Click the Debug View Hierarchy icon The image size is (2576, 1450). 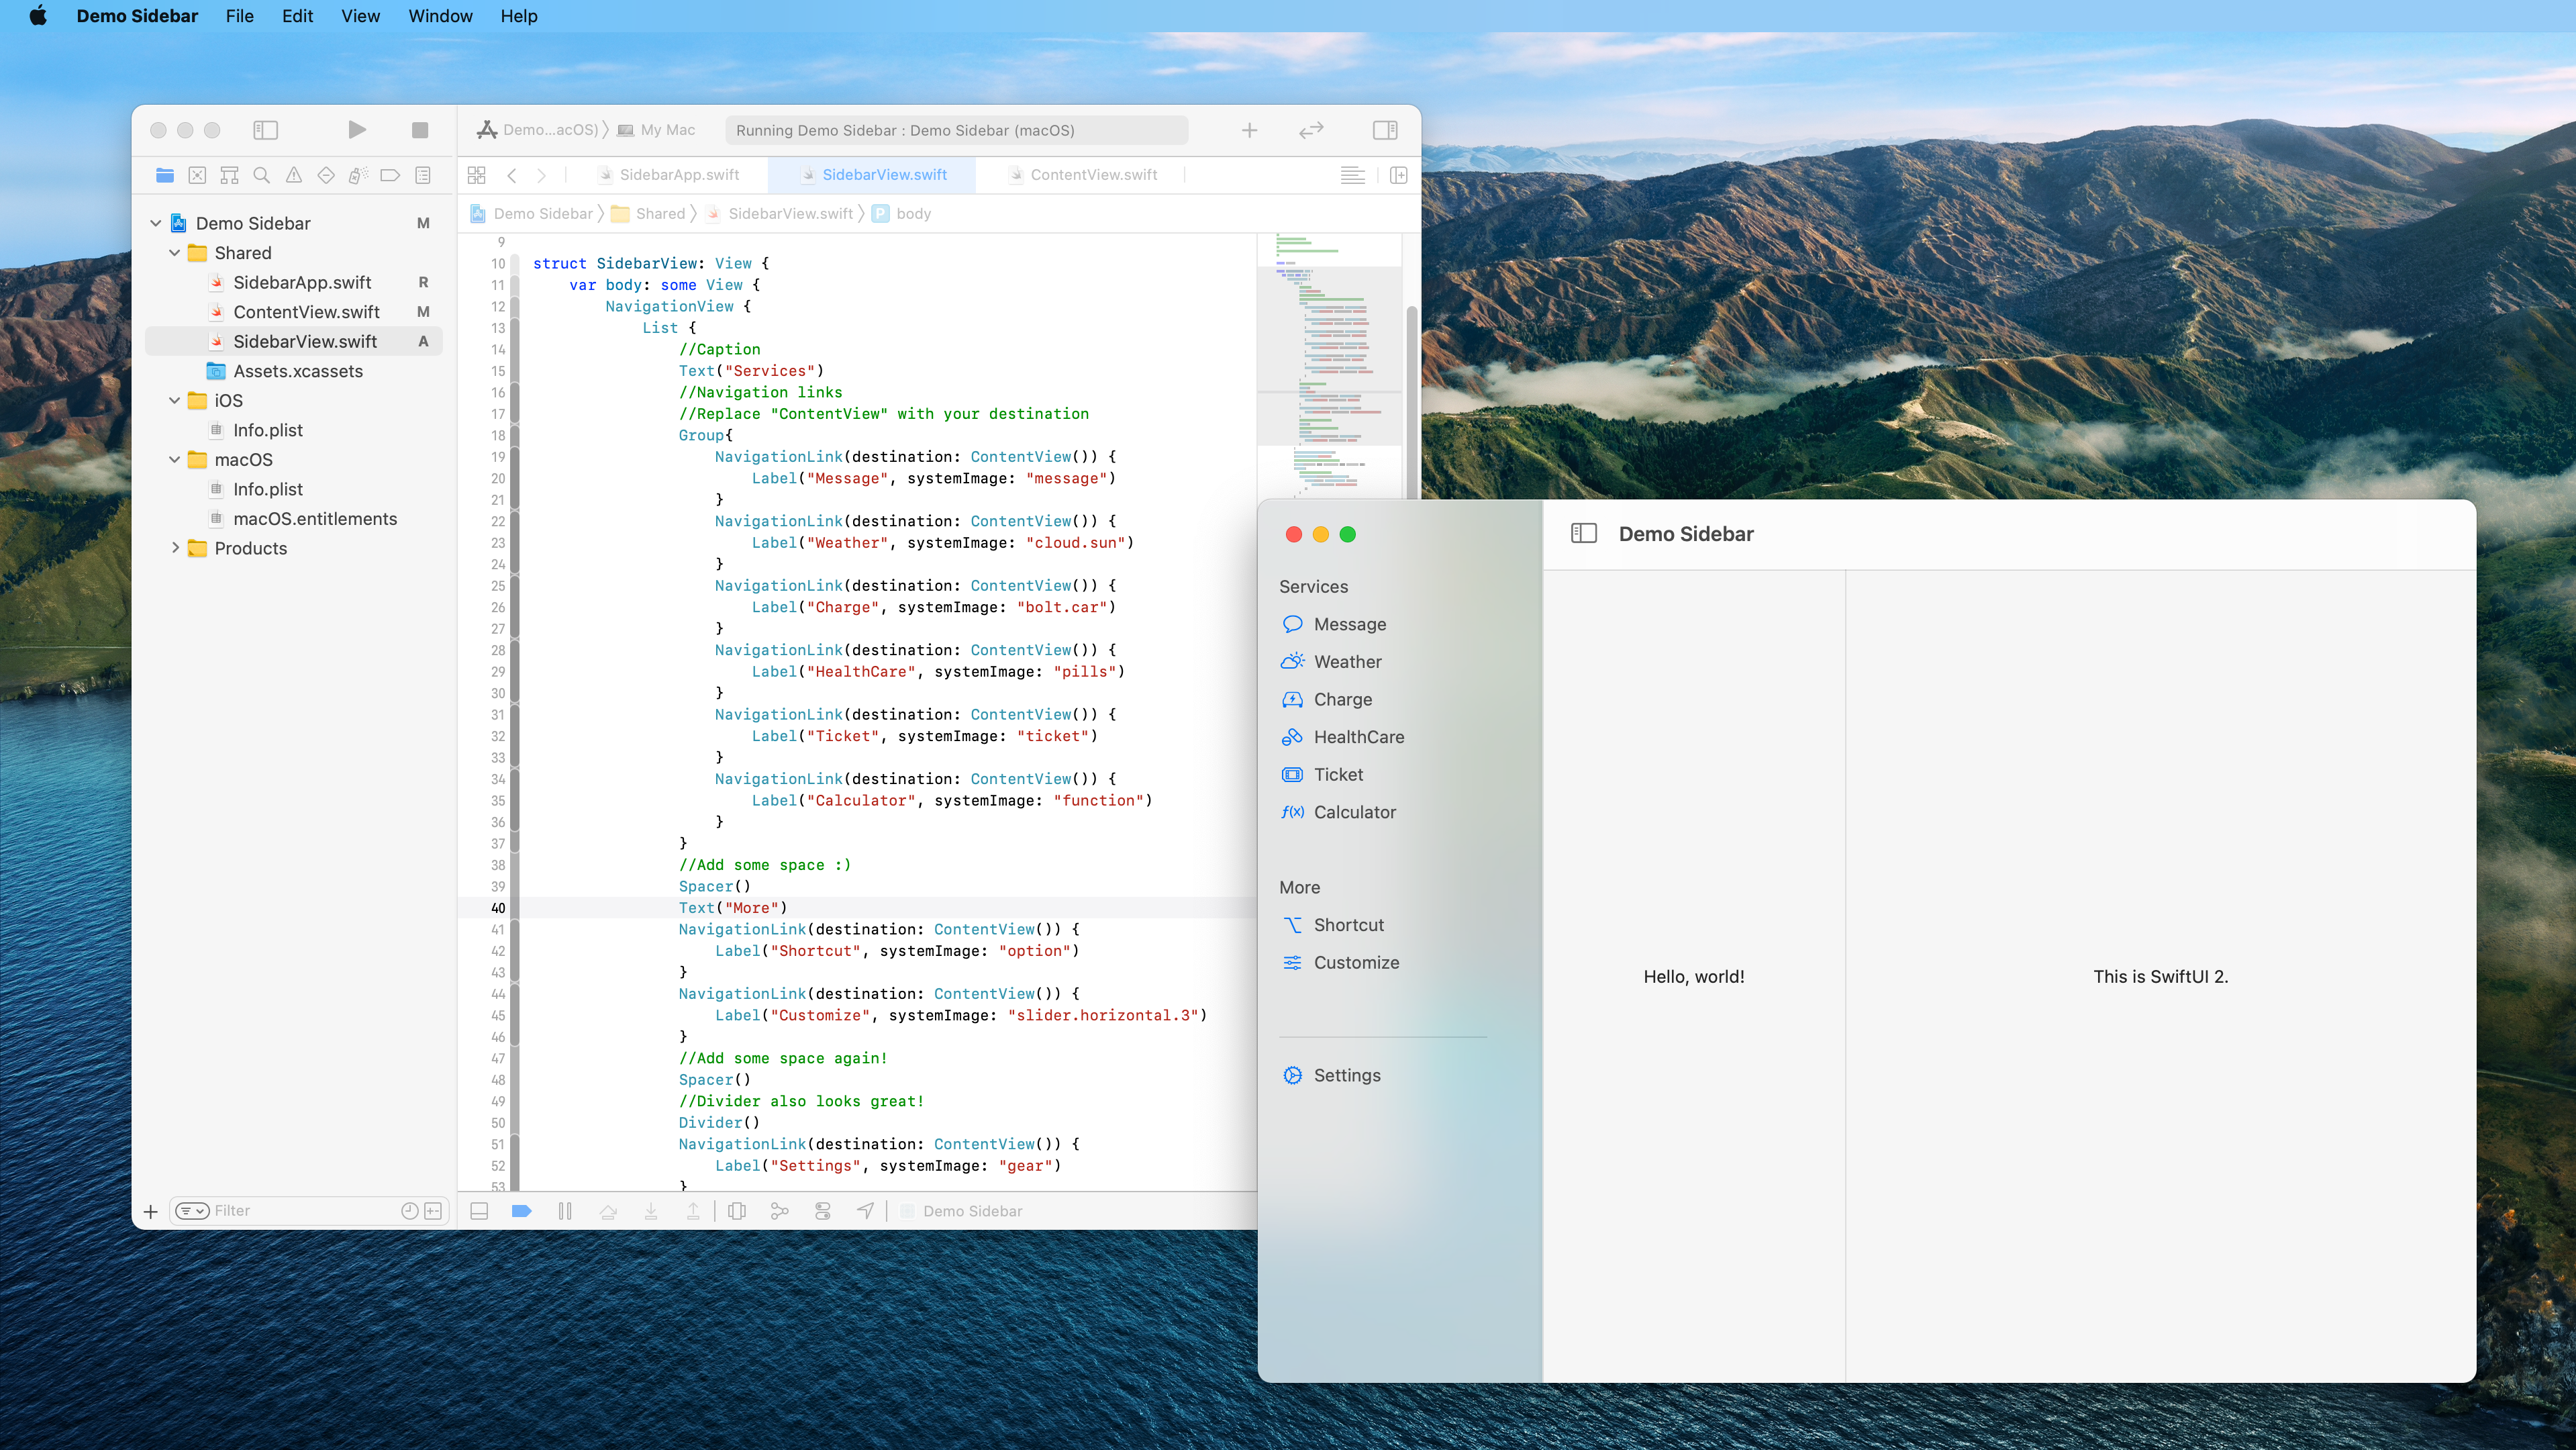pos(737,1211)
